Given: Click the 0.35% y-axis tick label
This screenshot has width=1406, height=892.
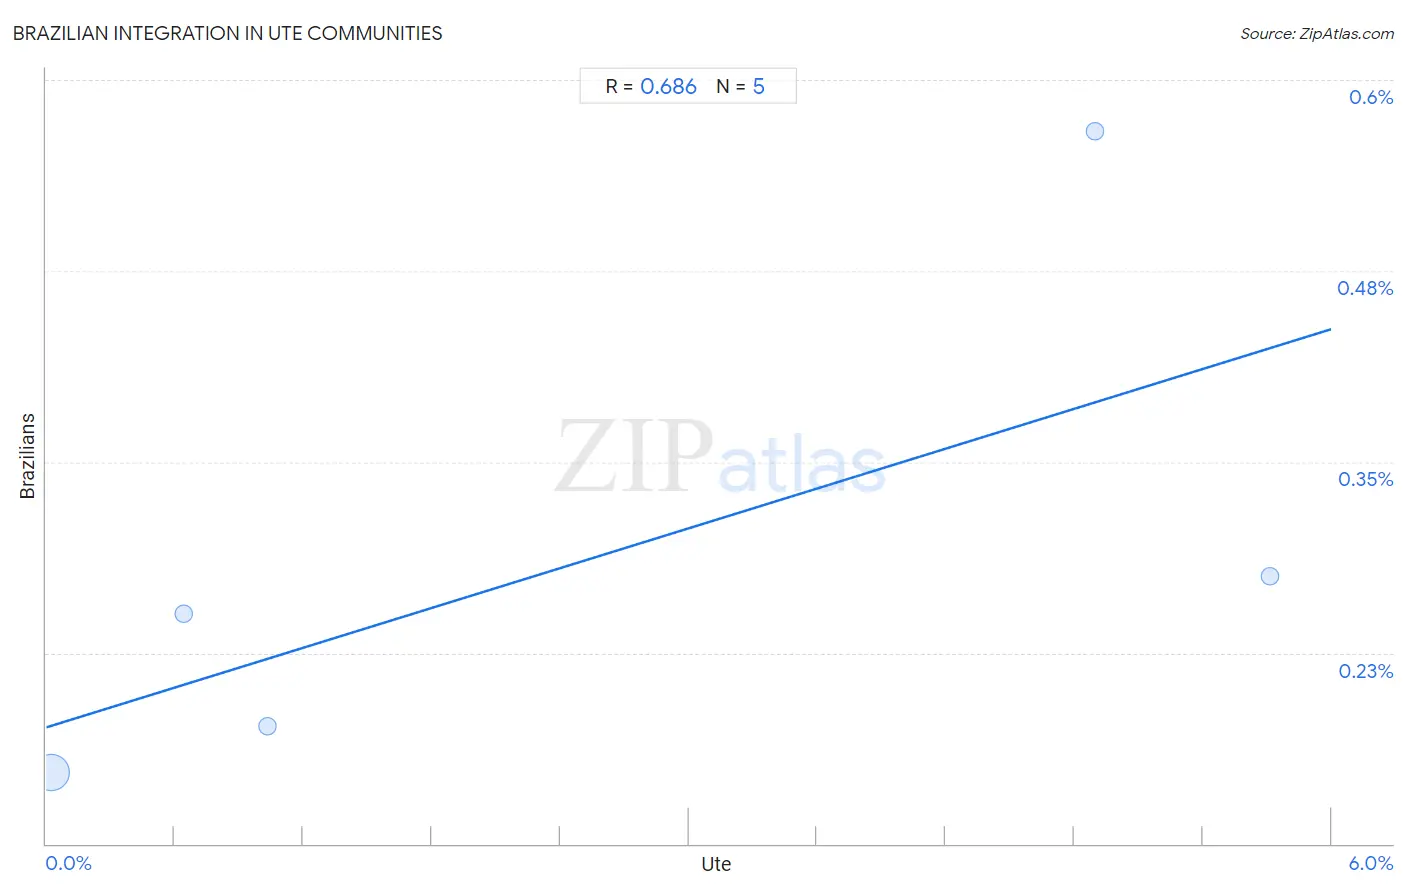Looking at the screenshot, I should tap(1366, 479).
